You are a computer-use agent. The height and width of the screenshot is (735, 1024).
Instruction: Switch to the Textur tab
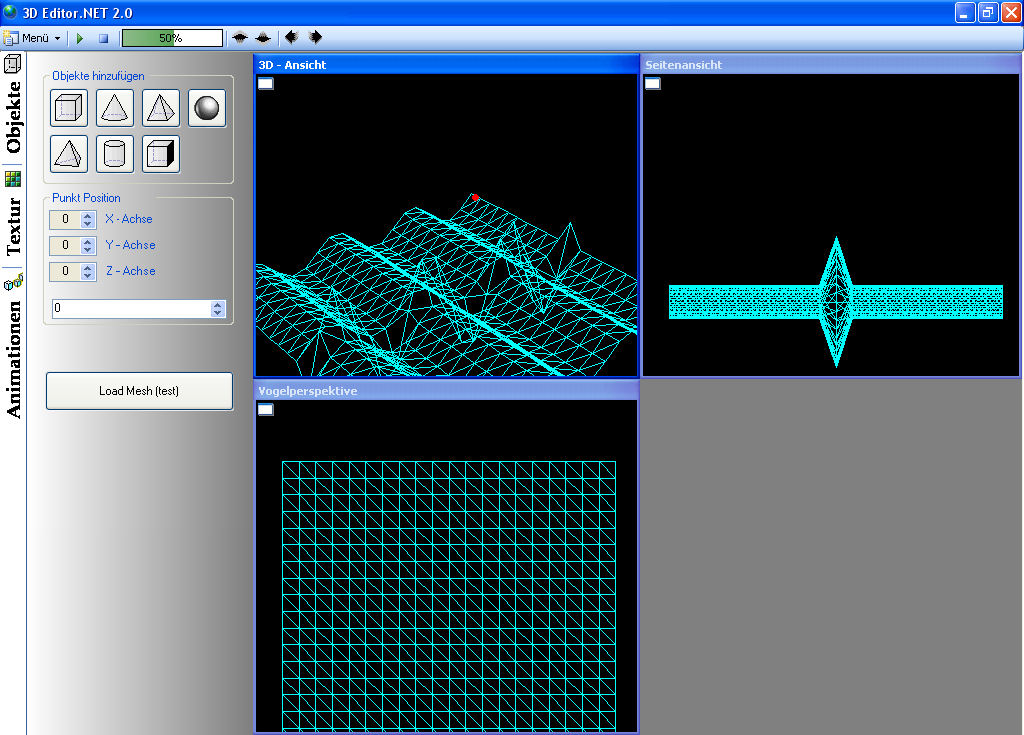pos(13,227)
